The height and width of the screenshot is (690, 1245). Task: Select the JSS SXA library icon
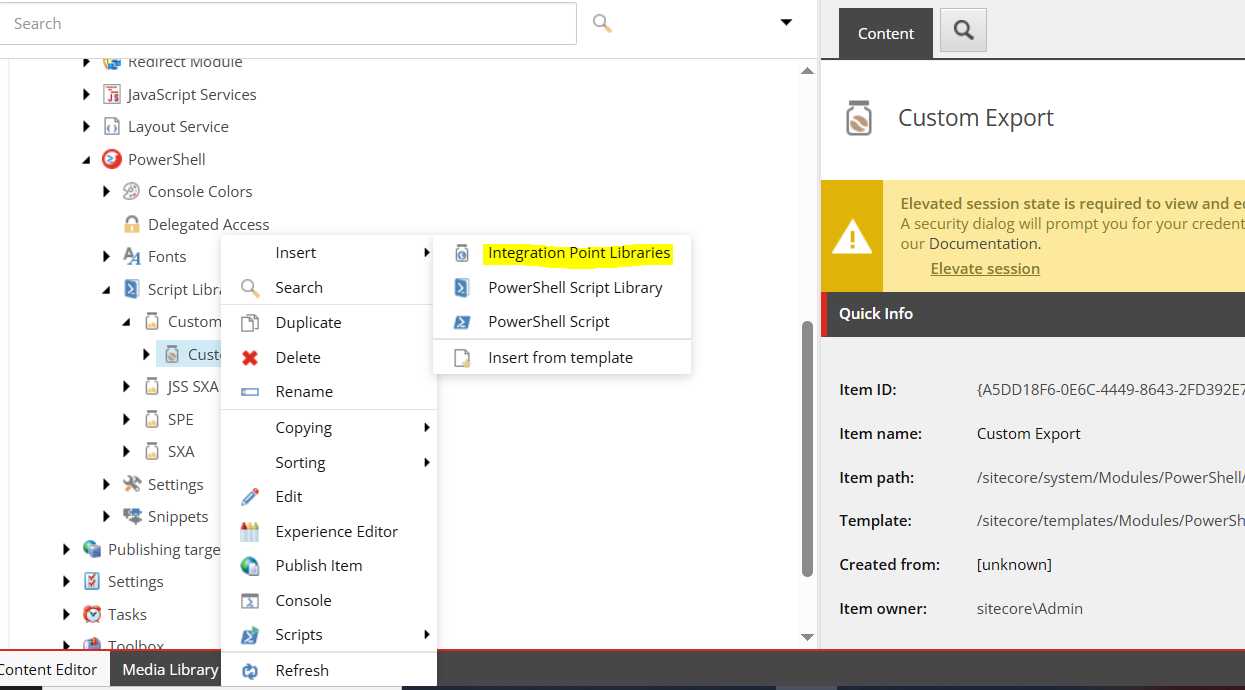(x=152, y=386)
